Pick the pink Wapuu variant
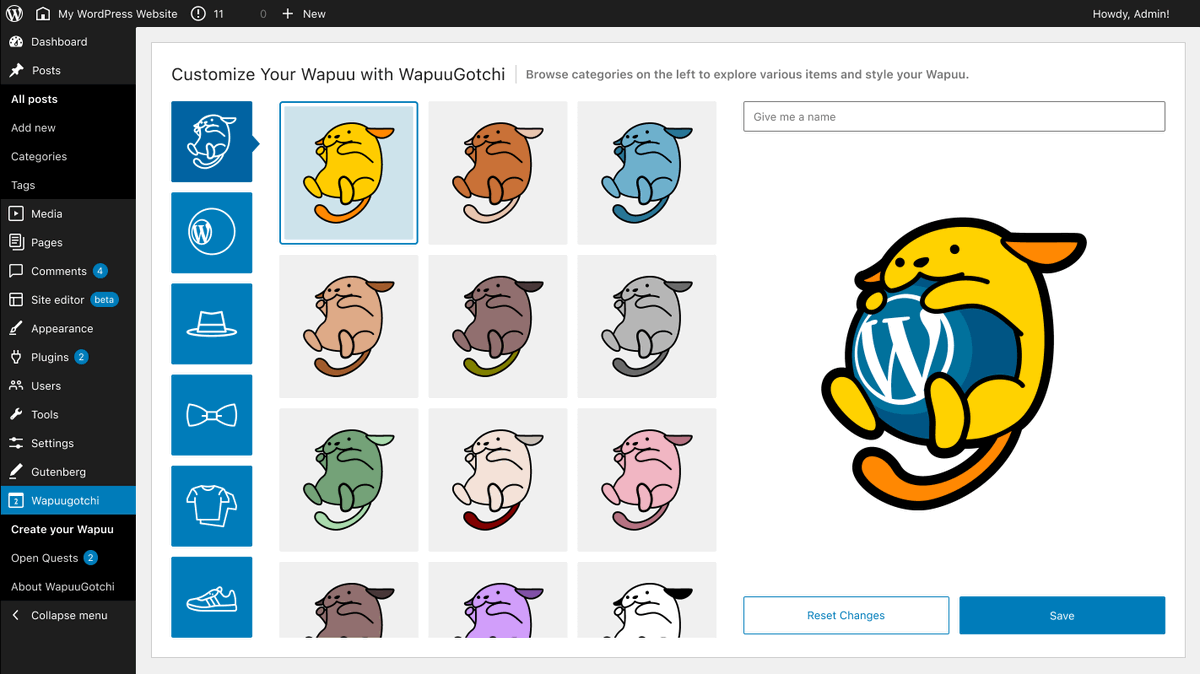The height and width of the screenshot is (674, 1200). coord(647,479)
